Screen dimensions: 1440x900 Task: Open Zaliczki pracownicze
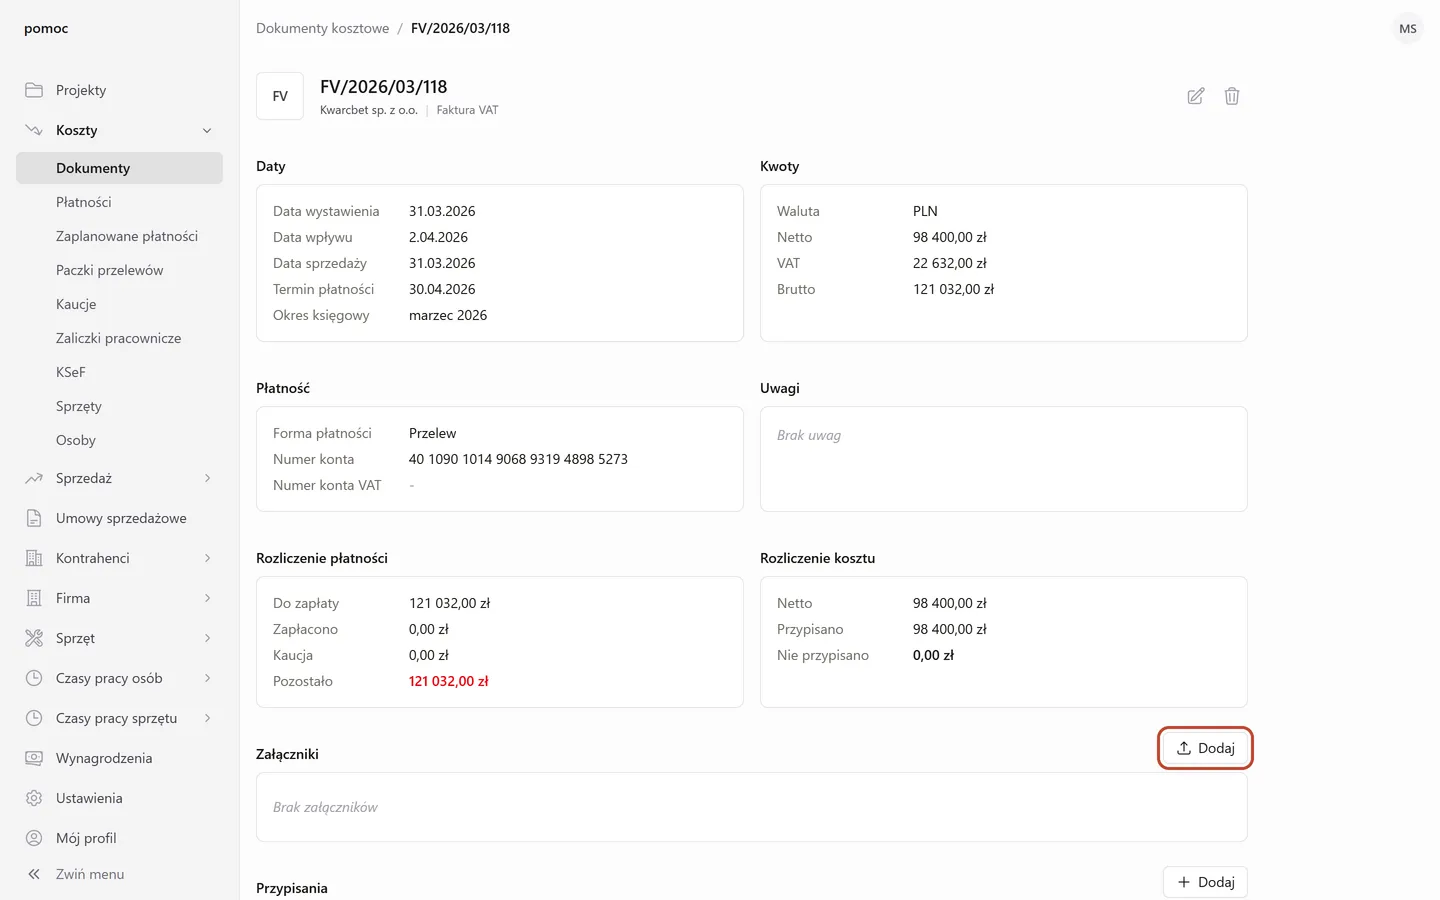click(x=119, y=338)
